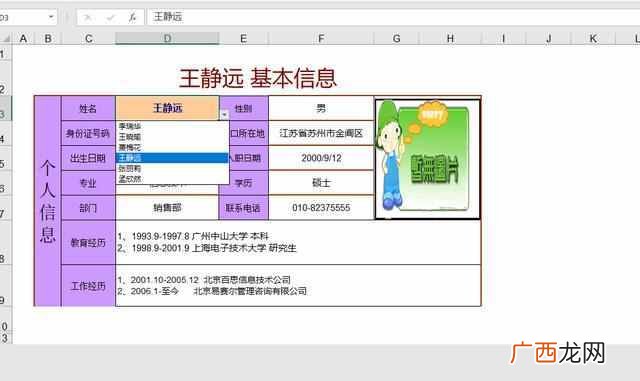
Task: Click the 学历 label cell
Action: pyautogui.click(x=244, y=183)
